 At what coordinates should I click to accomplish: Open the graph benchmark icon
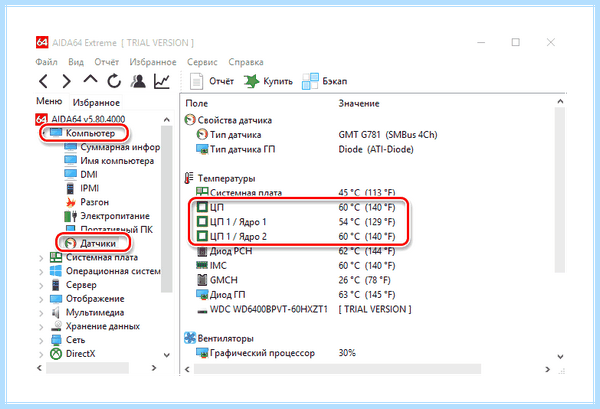[x=162, y=81]
